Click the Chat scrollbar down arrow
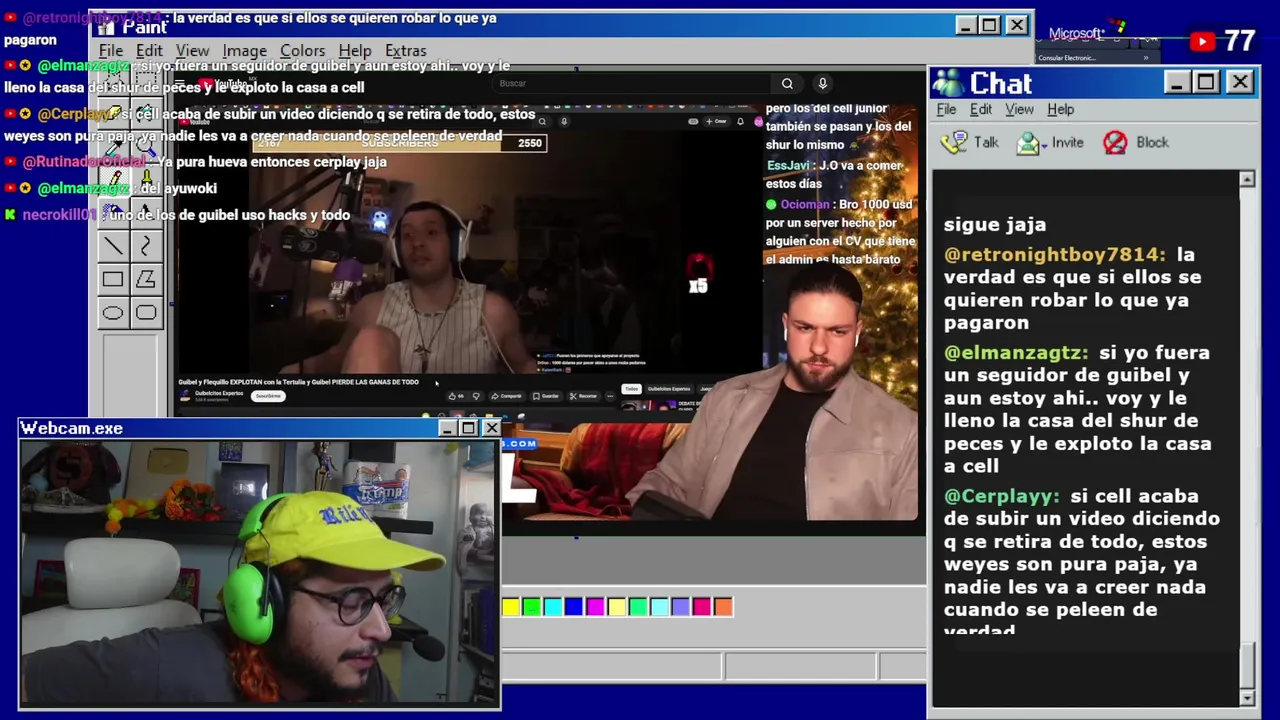 tap(1247, 697)
